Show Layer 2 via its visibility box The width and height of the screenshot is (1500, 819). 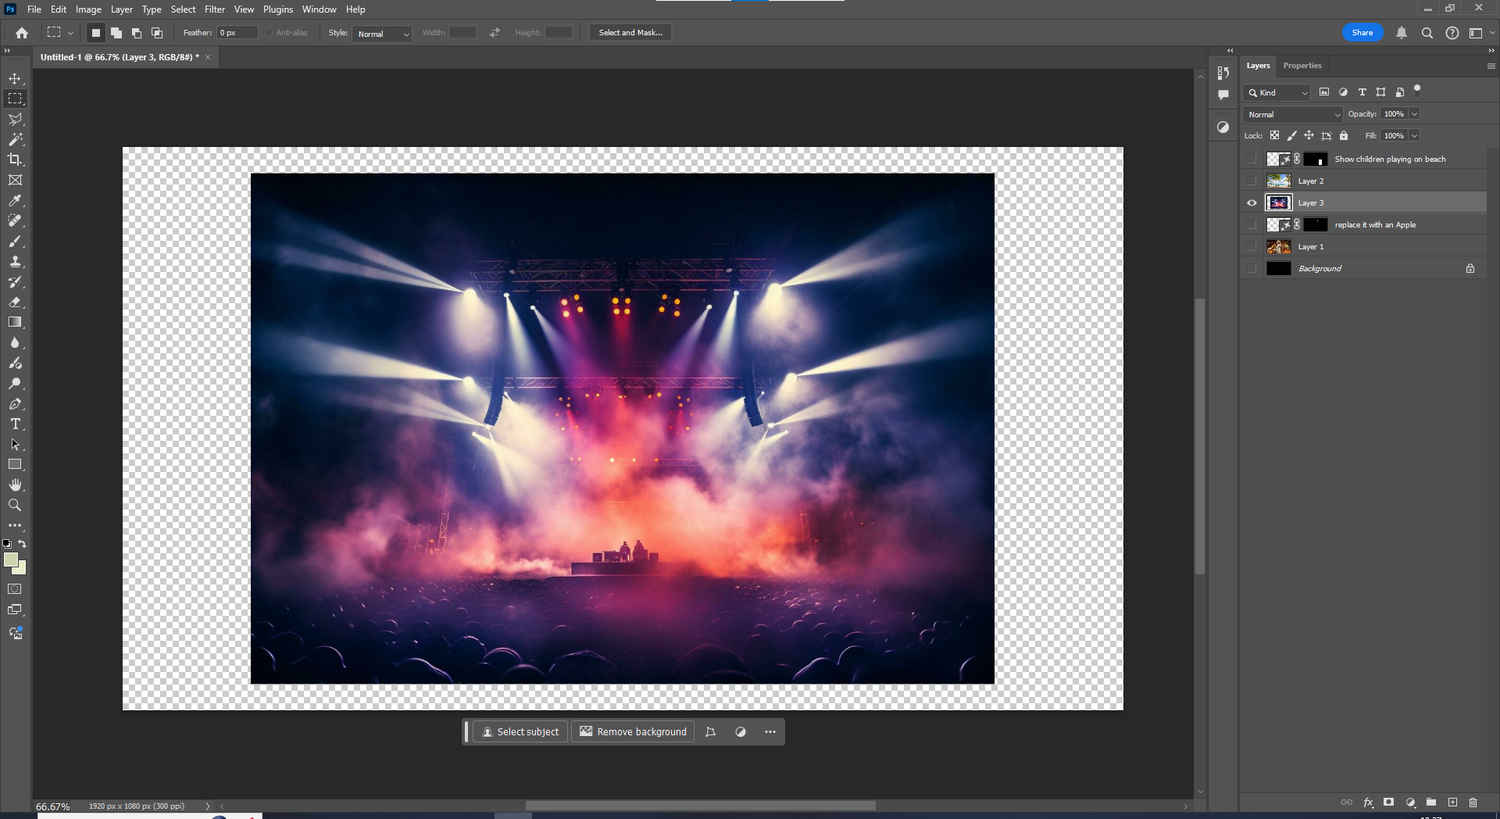point(1251,181)
